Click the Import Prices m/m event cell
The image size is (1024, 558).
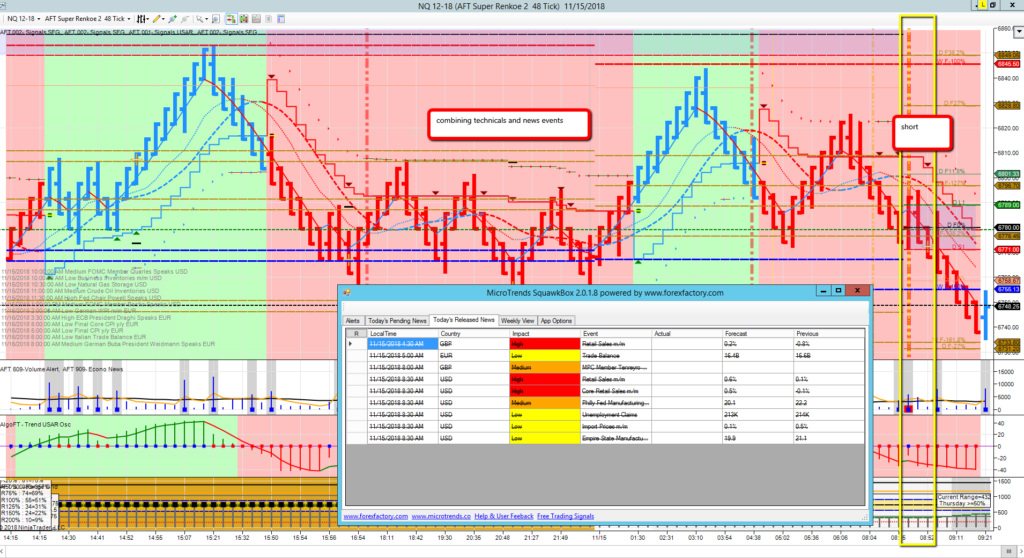click(616, 426)
